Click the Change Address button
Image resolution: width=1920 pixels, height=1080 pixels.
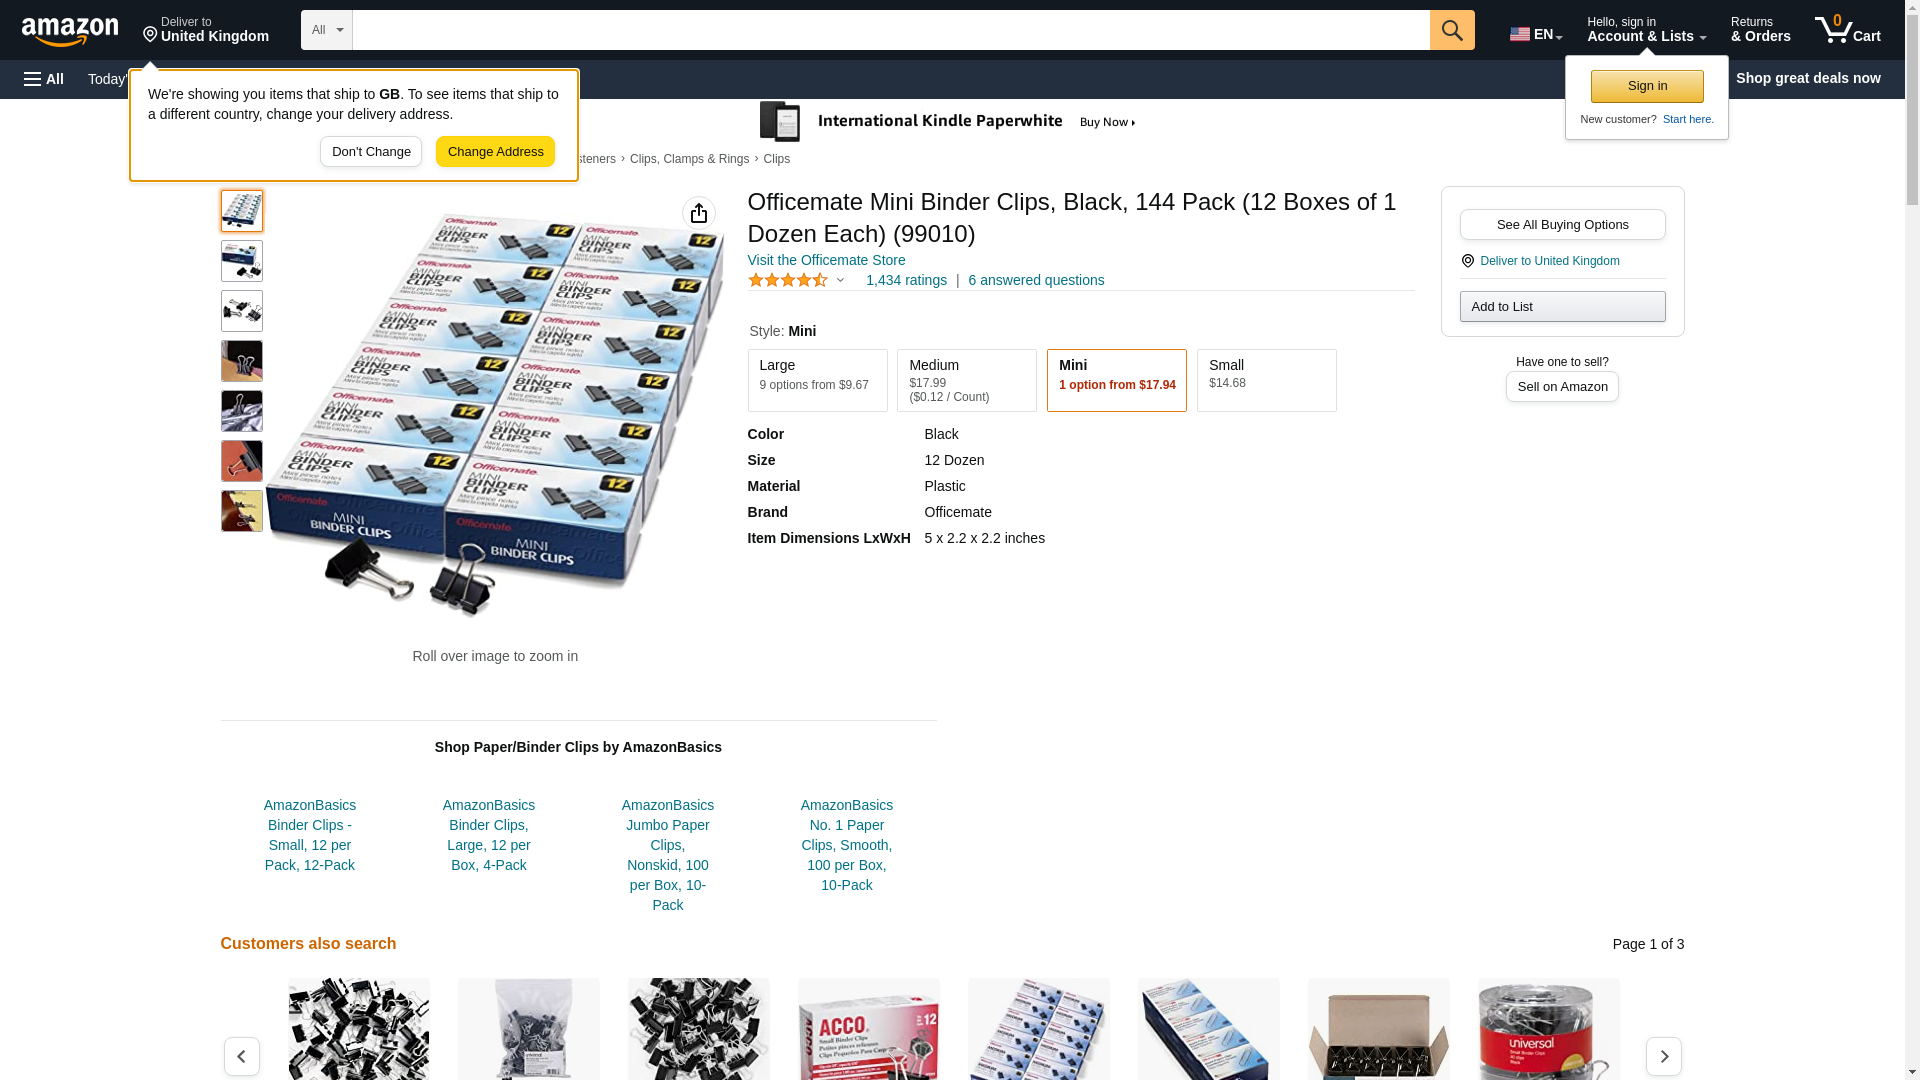[x=495, y=152]
